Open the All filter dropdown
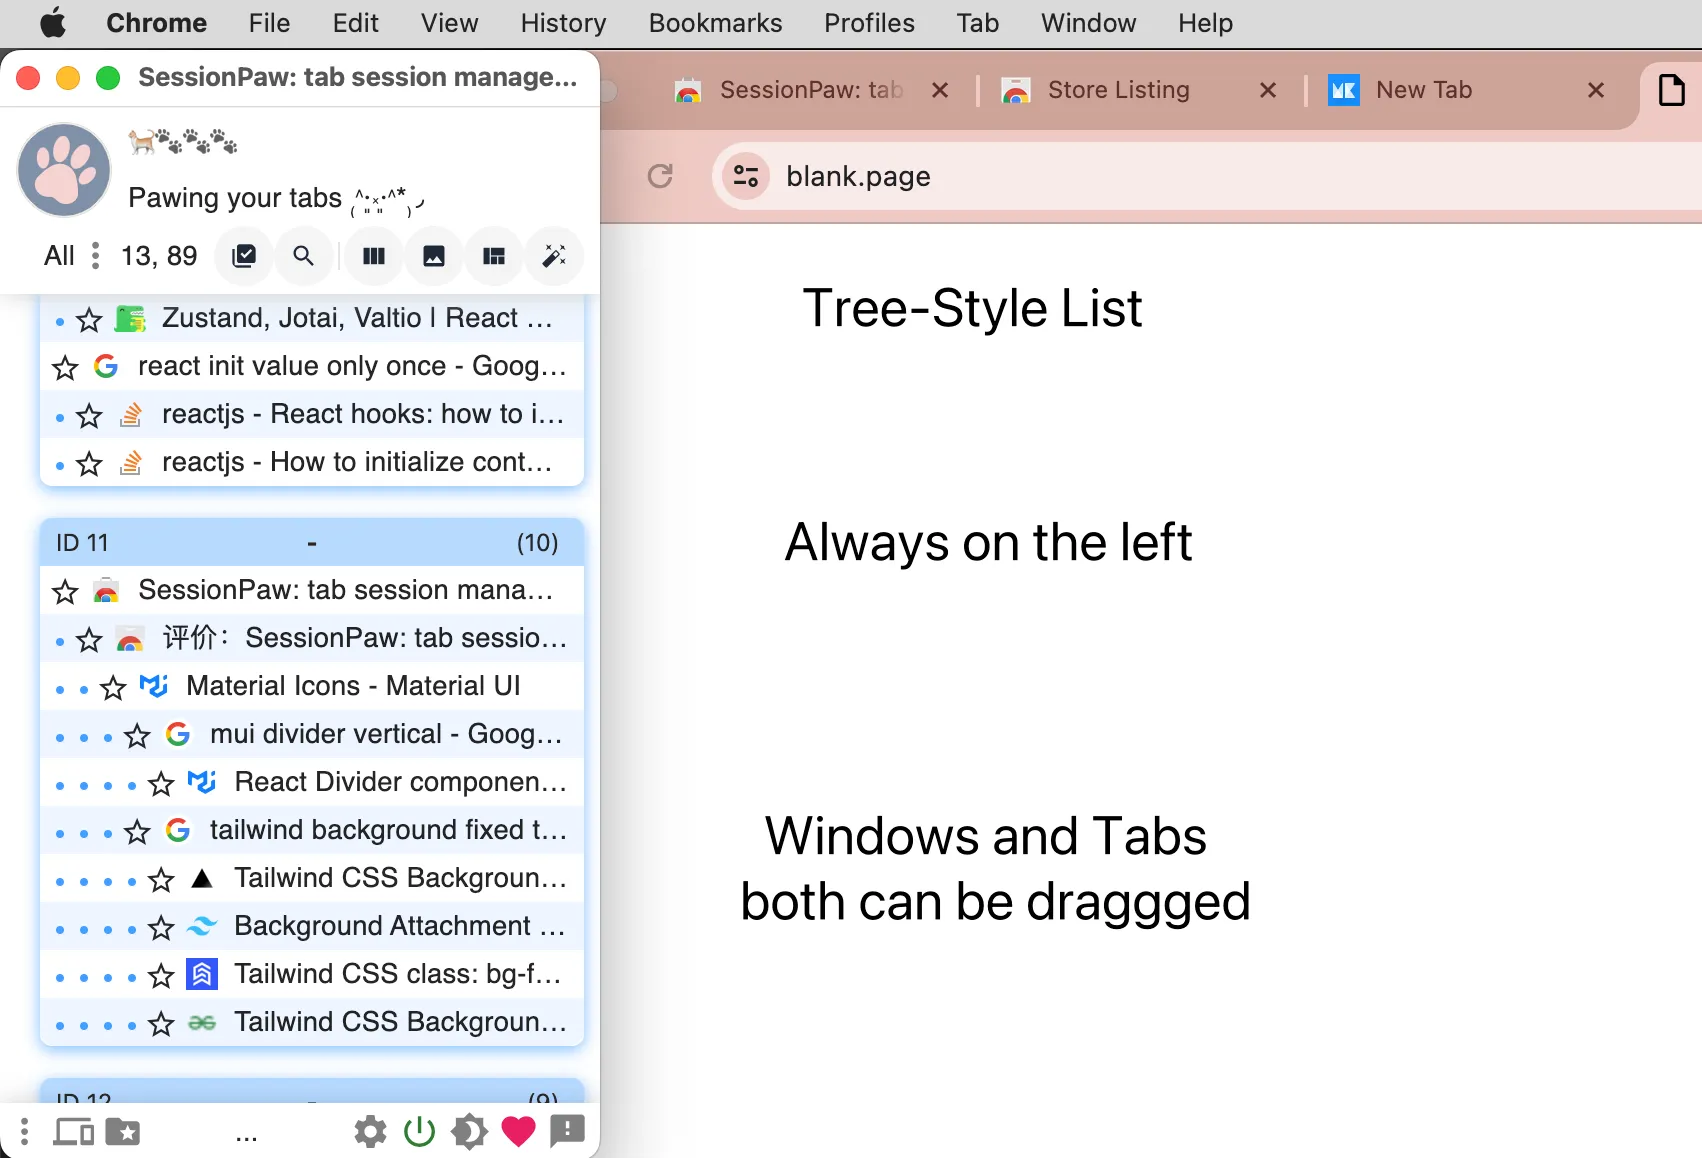The height and width of the screenshot is (1158, 1702). (x=58, y=256)
